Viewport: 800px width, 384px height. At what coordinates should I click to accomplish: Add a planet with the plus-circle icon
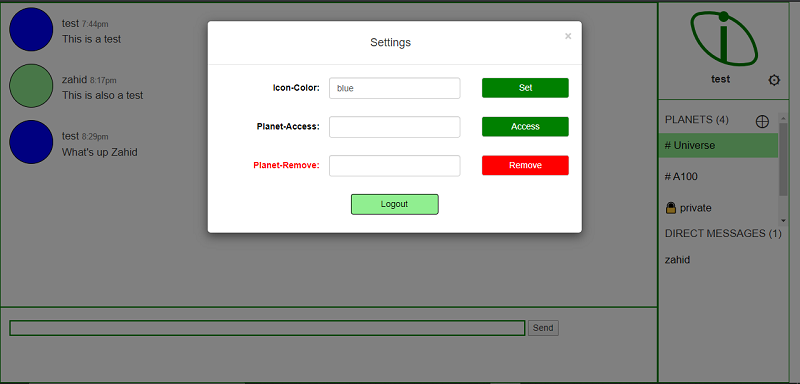tap(762, 121)
